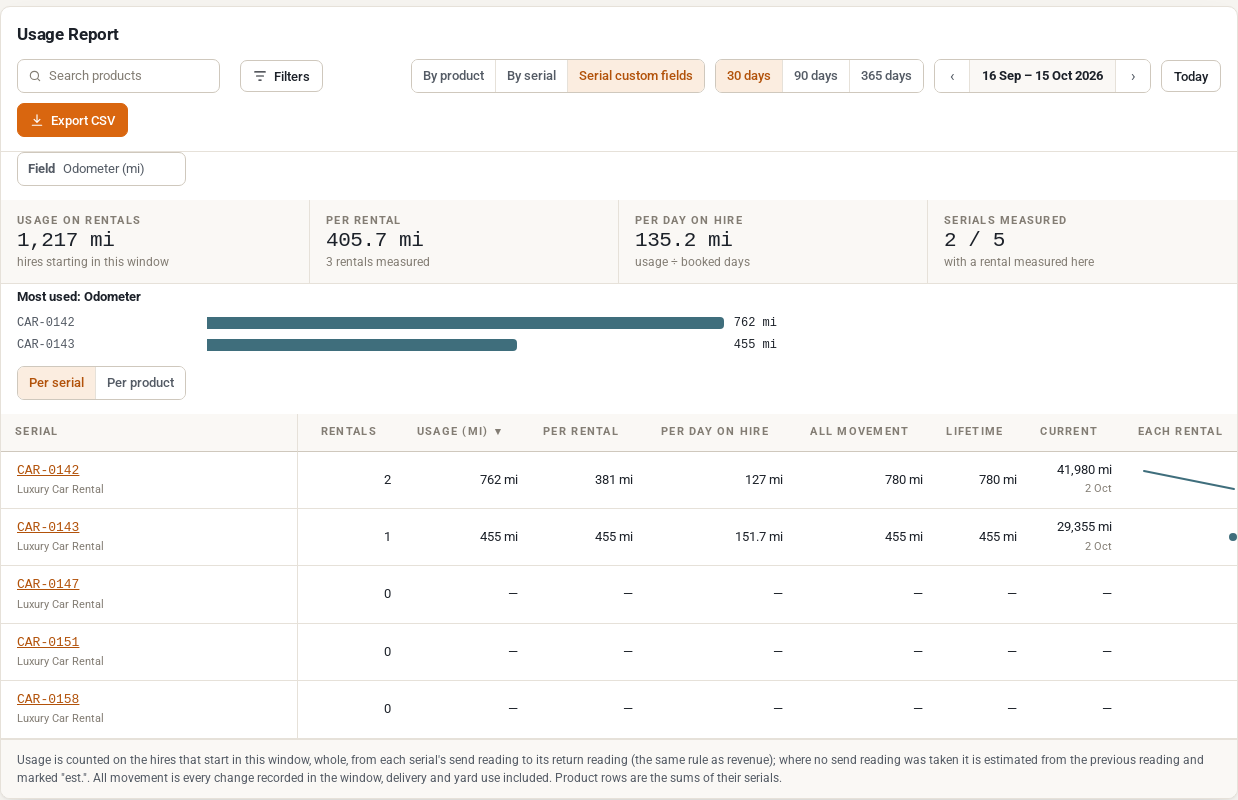Click 'hires starting in this window' caption
Viewport: 1238px width, 800px height.
(x=93, y=262)
